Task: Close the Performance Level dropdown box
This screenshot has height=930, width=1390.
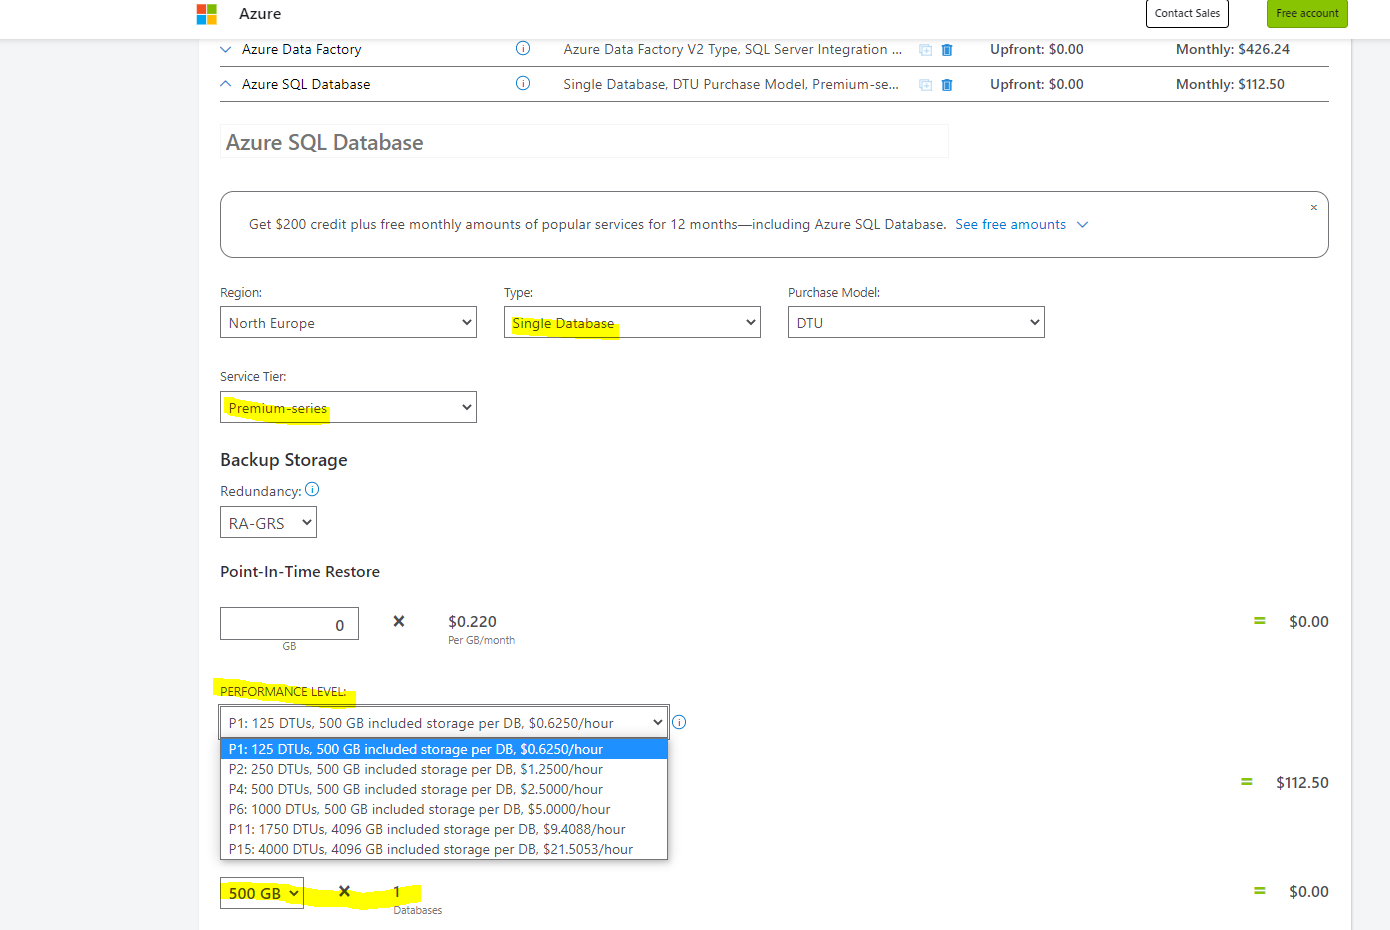Action: [443, 722]
